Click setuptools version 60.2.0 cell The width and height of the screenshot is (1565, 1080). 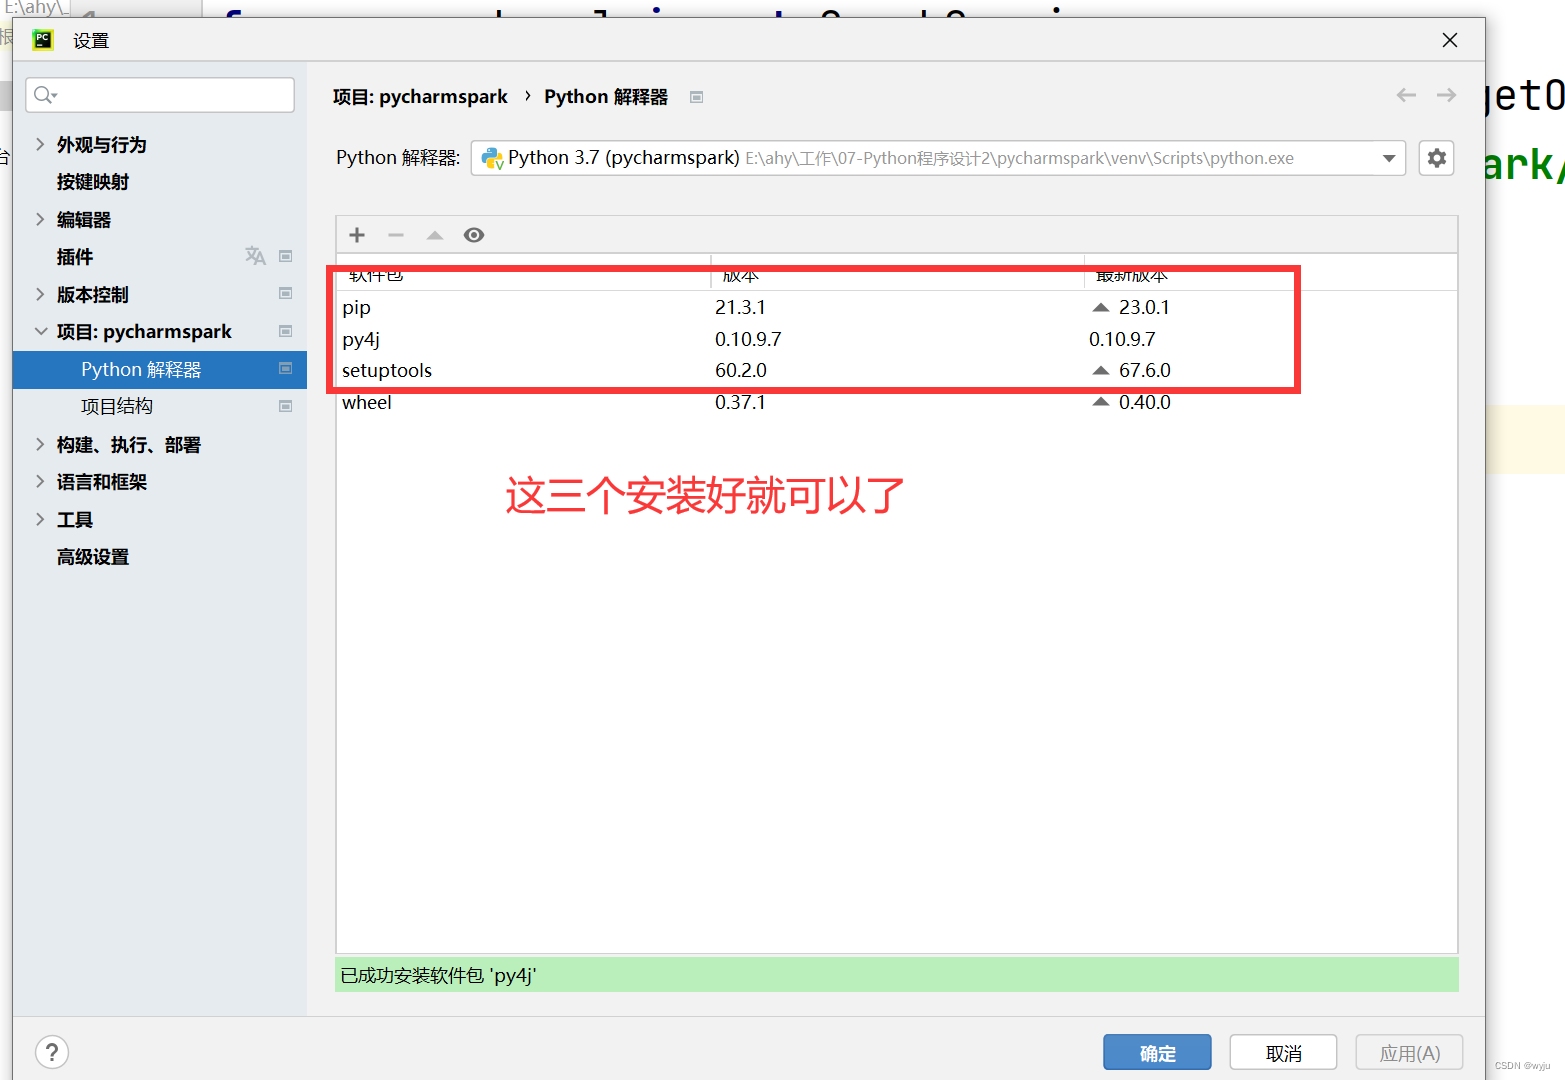click(741, 370)
